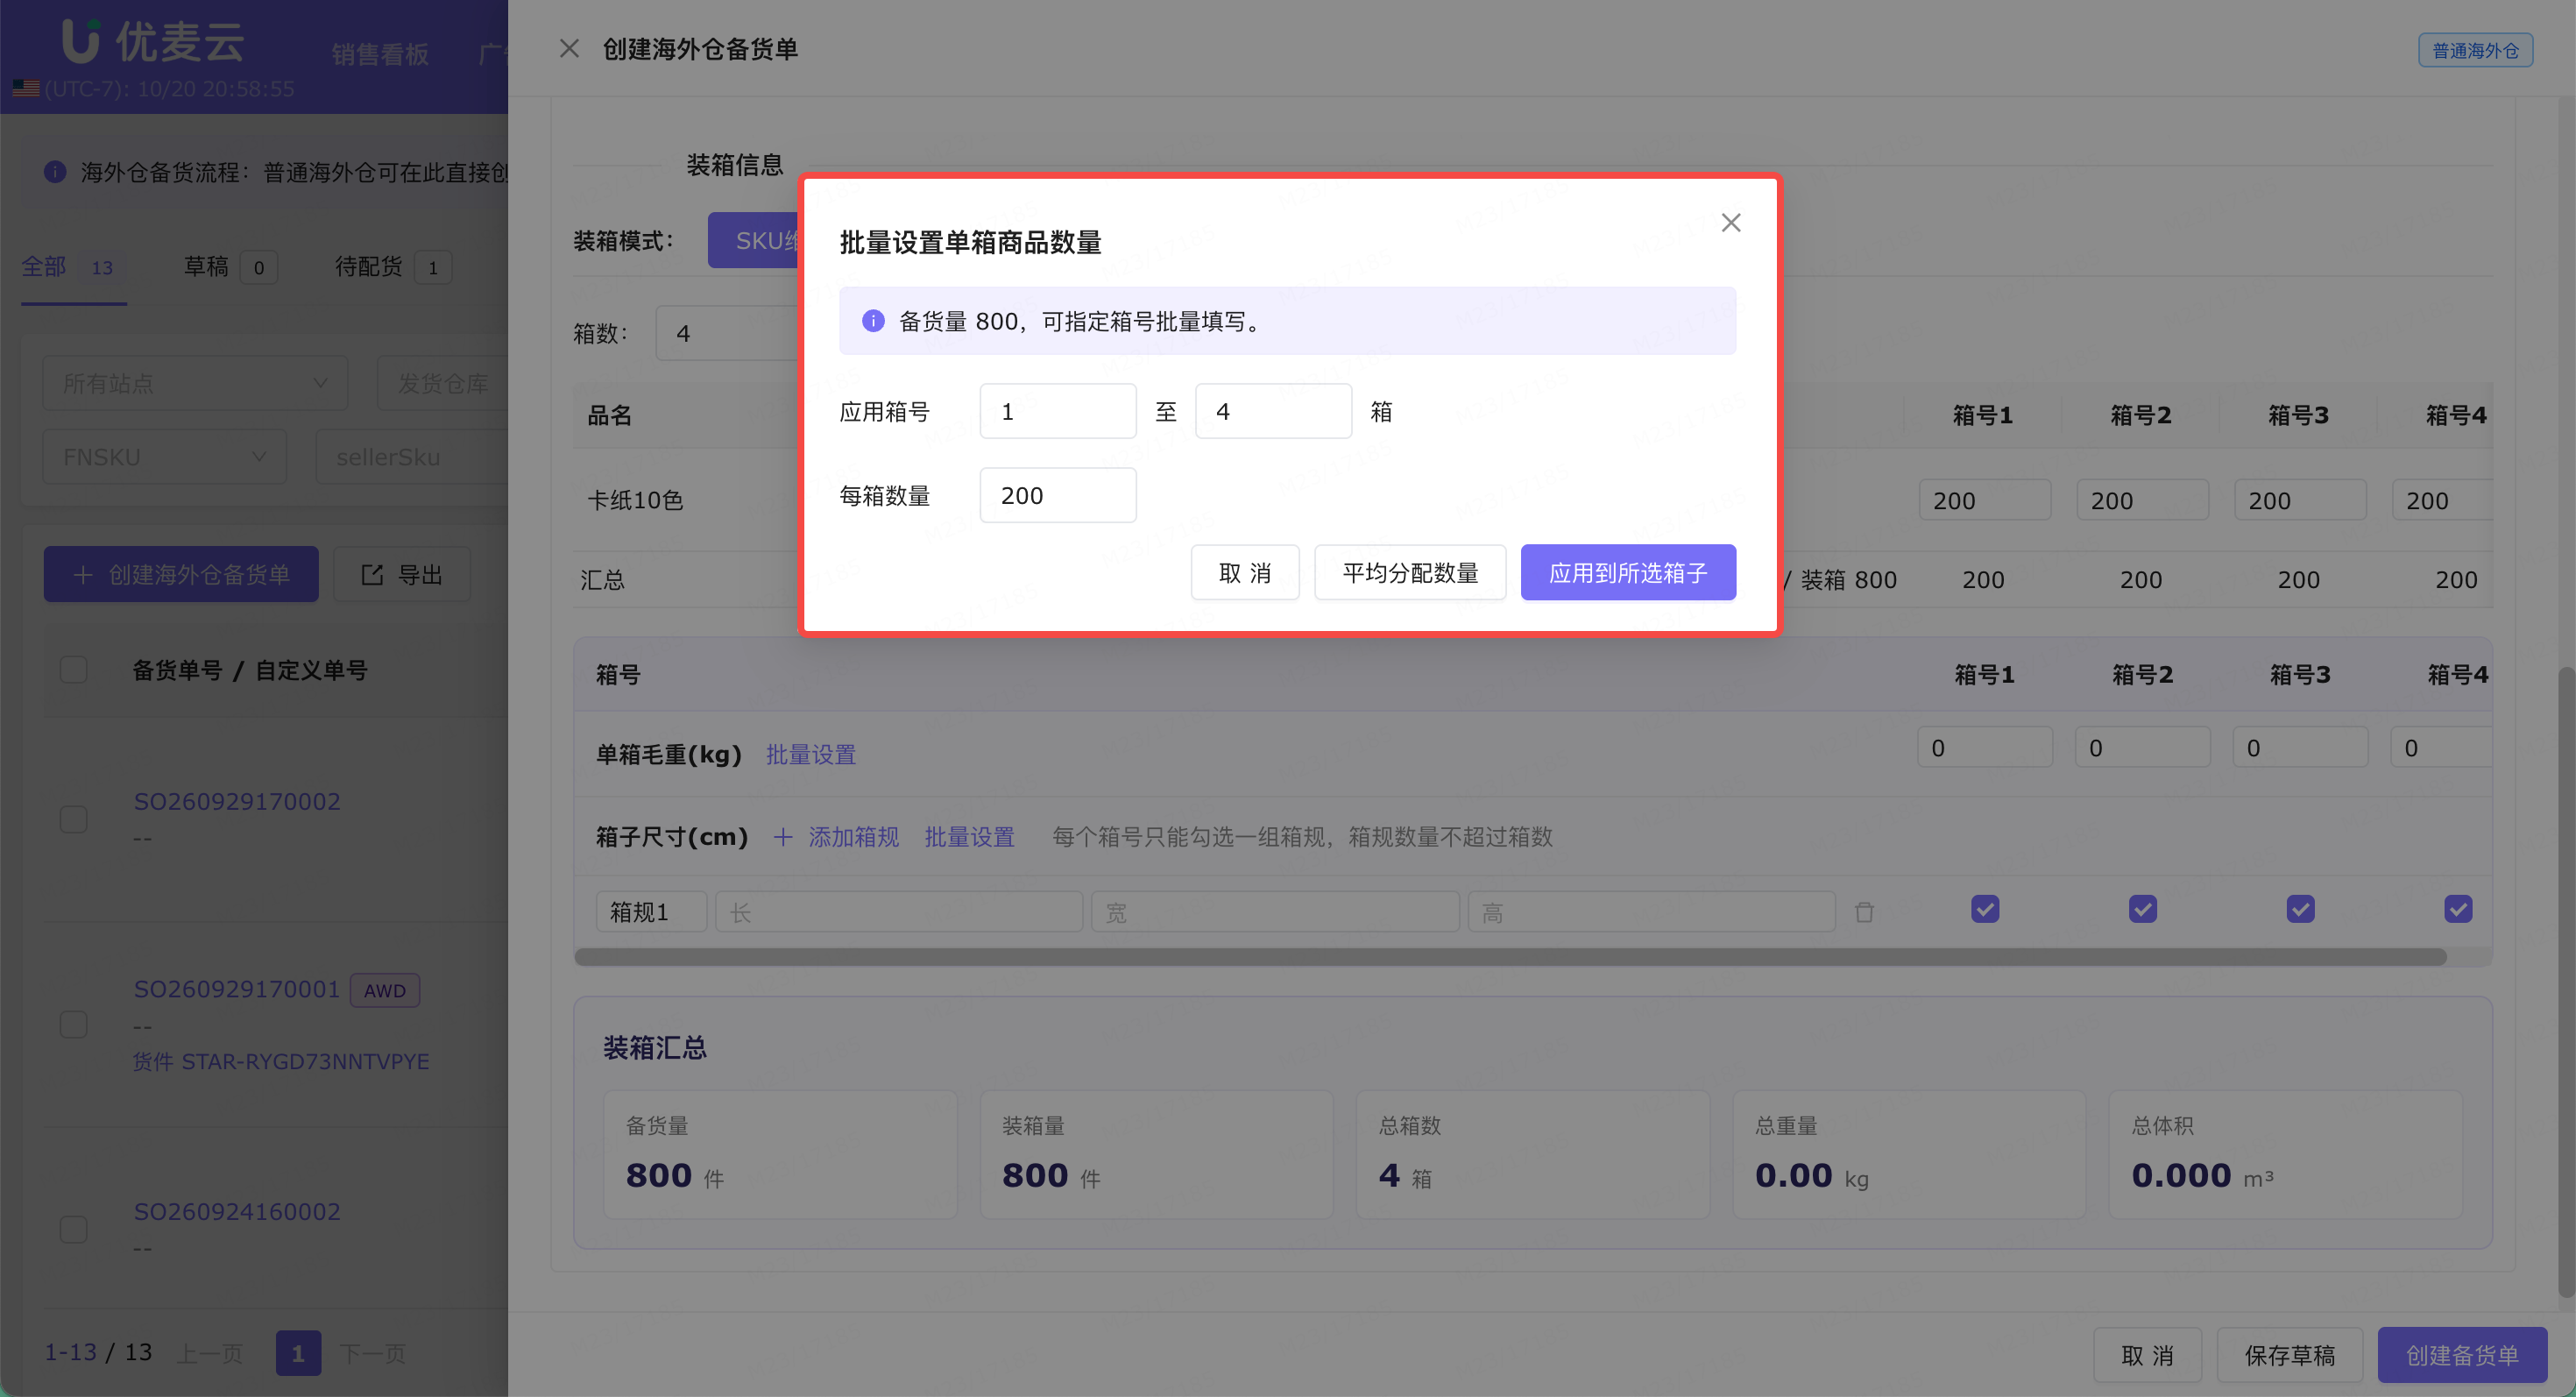2576x1397 pixels.
Task: Toggle 箱规1 checkbox for 箱号2
Action: point(2143,909)
